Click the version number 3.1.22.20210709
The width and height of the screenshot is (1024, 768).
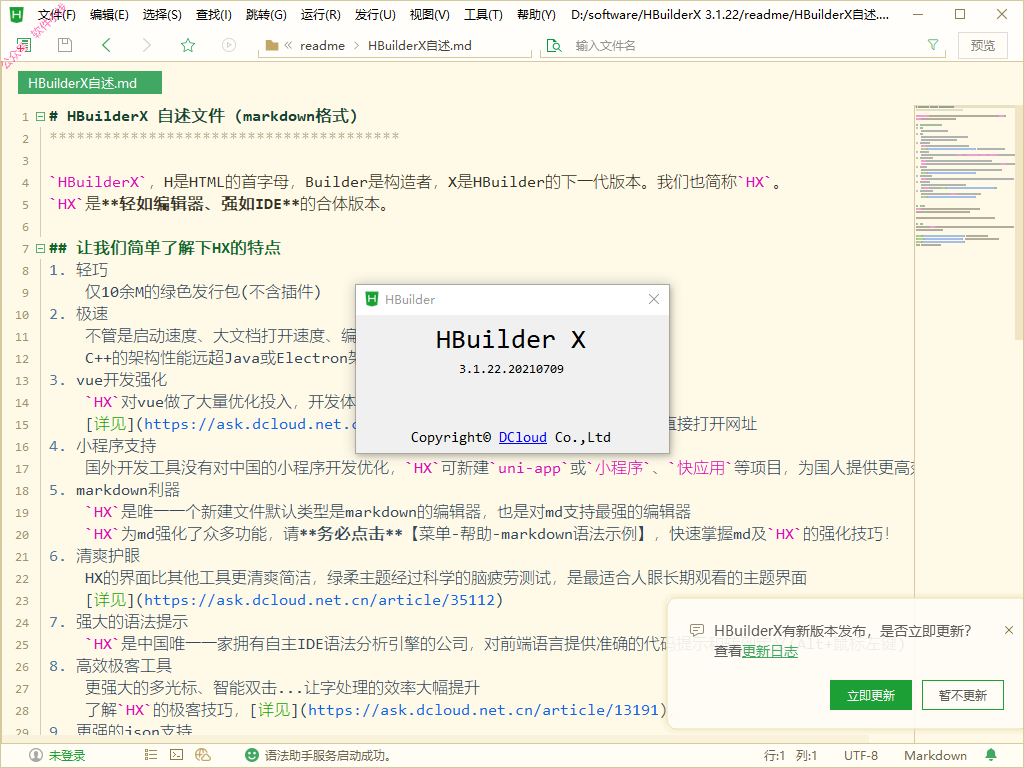[511, 369]
